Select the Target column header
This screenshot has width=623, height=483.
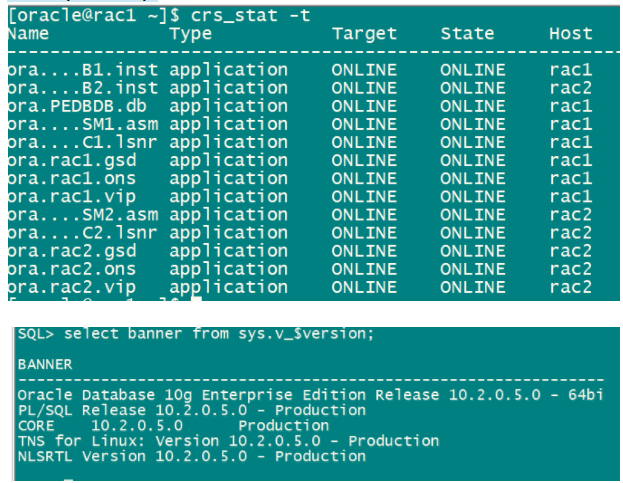pos(364,34)
